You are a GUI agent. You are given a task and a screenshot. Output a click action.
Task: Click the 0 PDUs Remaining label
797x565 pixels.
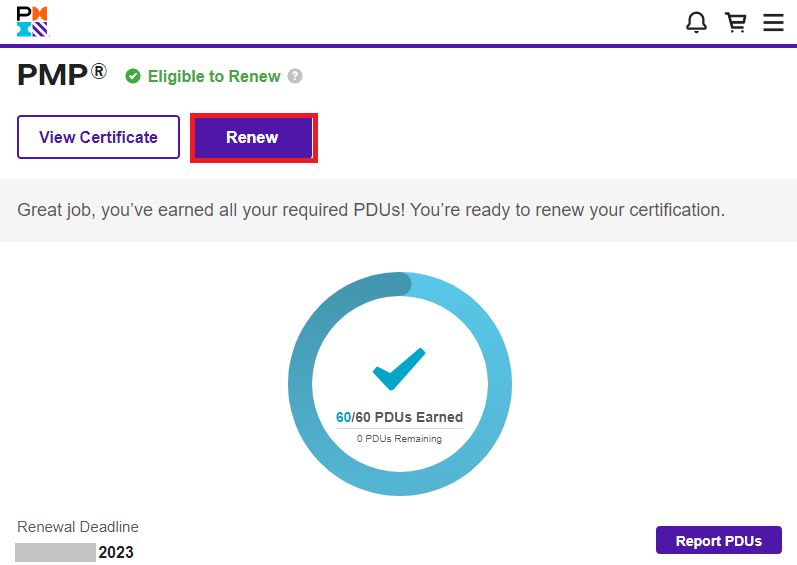coord(399,438)
